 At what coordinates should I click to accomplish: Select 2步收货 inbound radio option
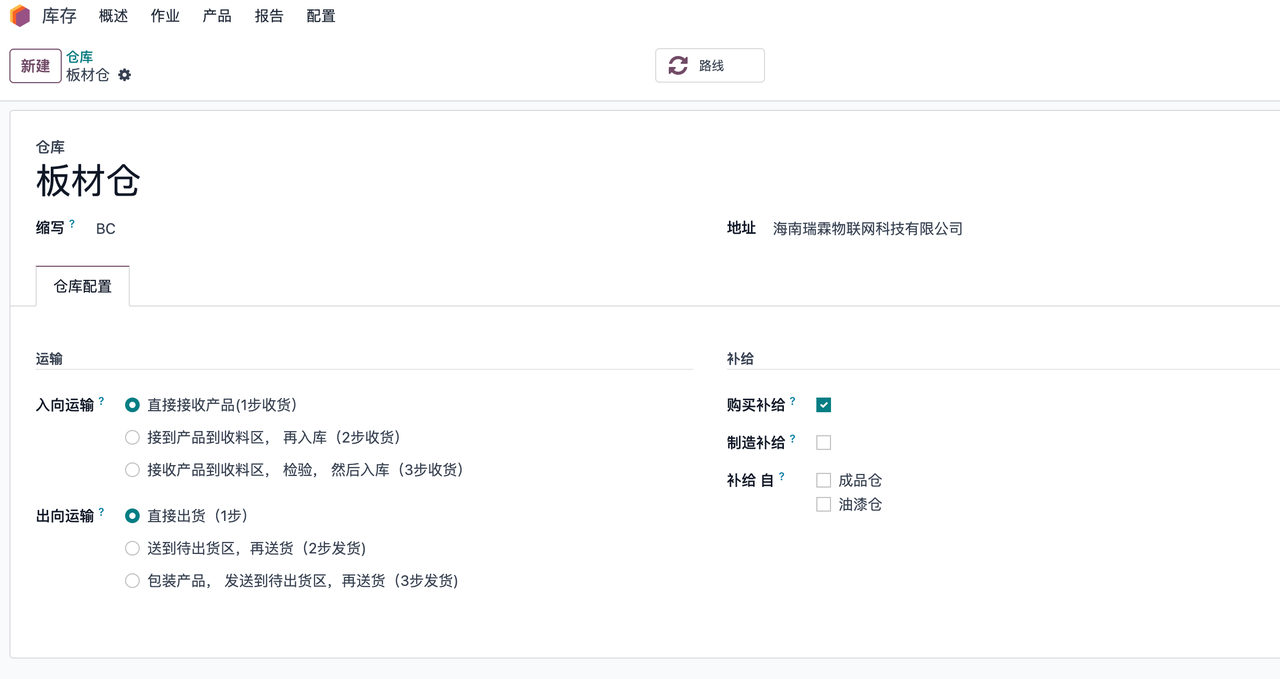click(132, 437)
